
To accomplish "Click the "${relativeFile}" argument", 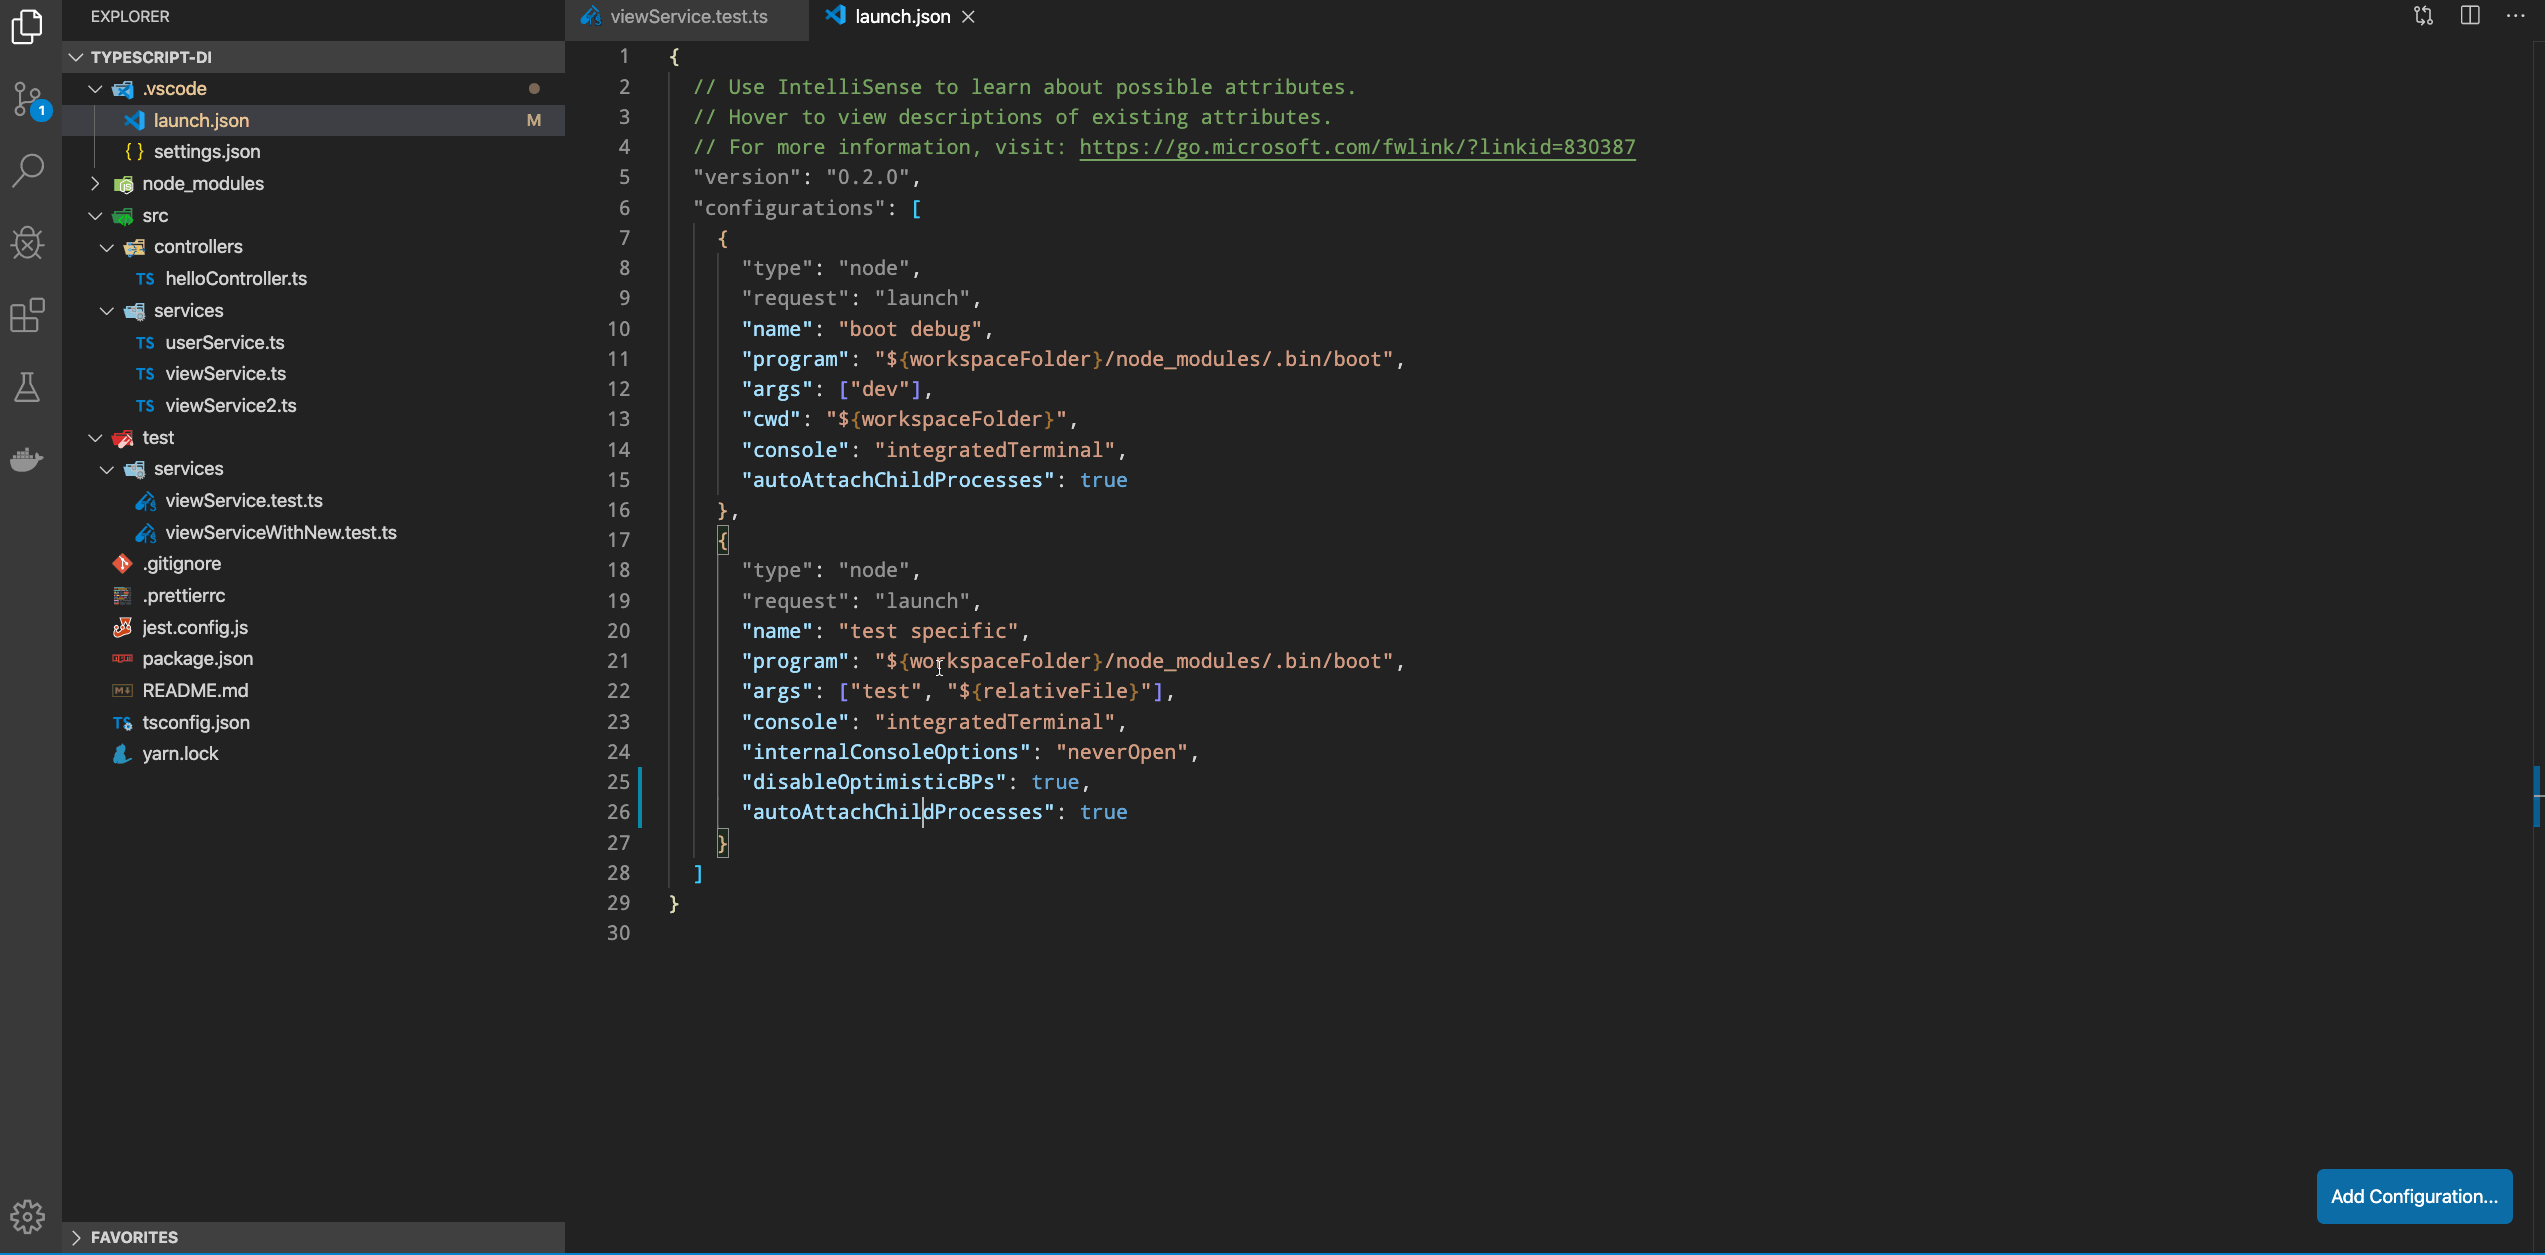I will (1049, 691).
